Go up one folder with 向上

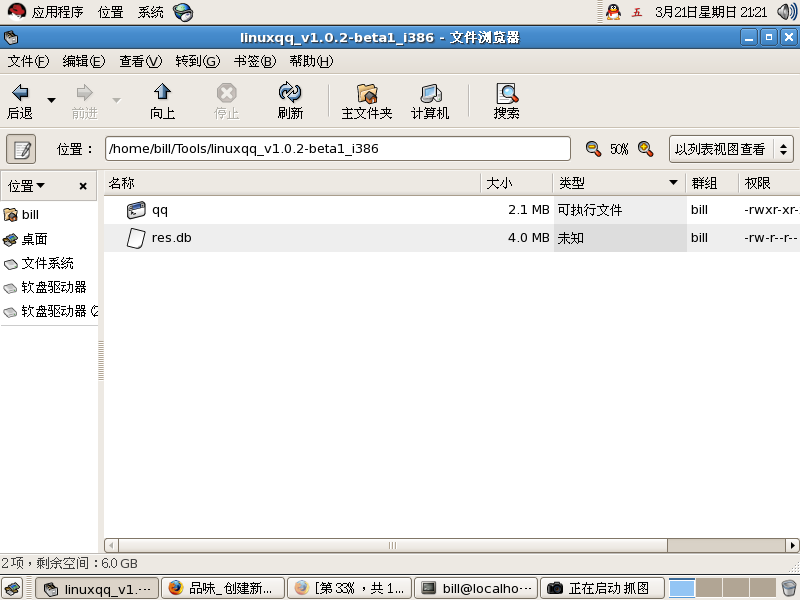[x=162, y=101]
